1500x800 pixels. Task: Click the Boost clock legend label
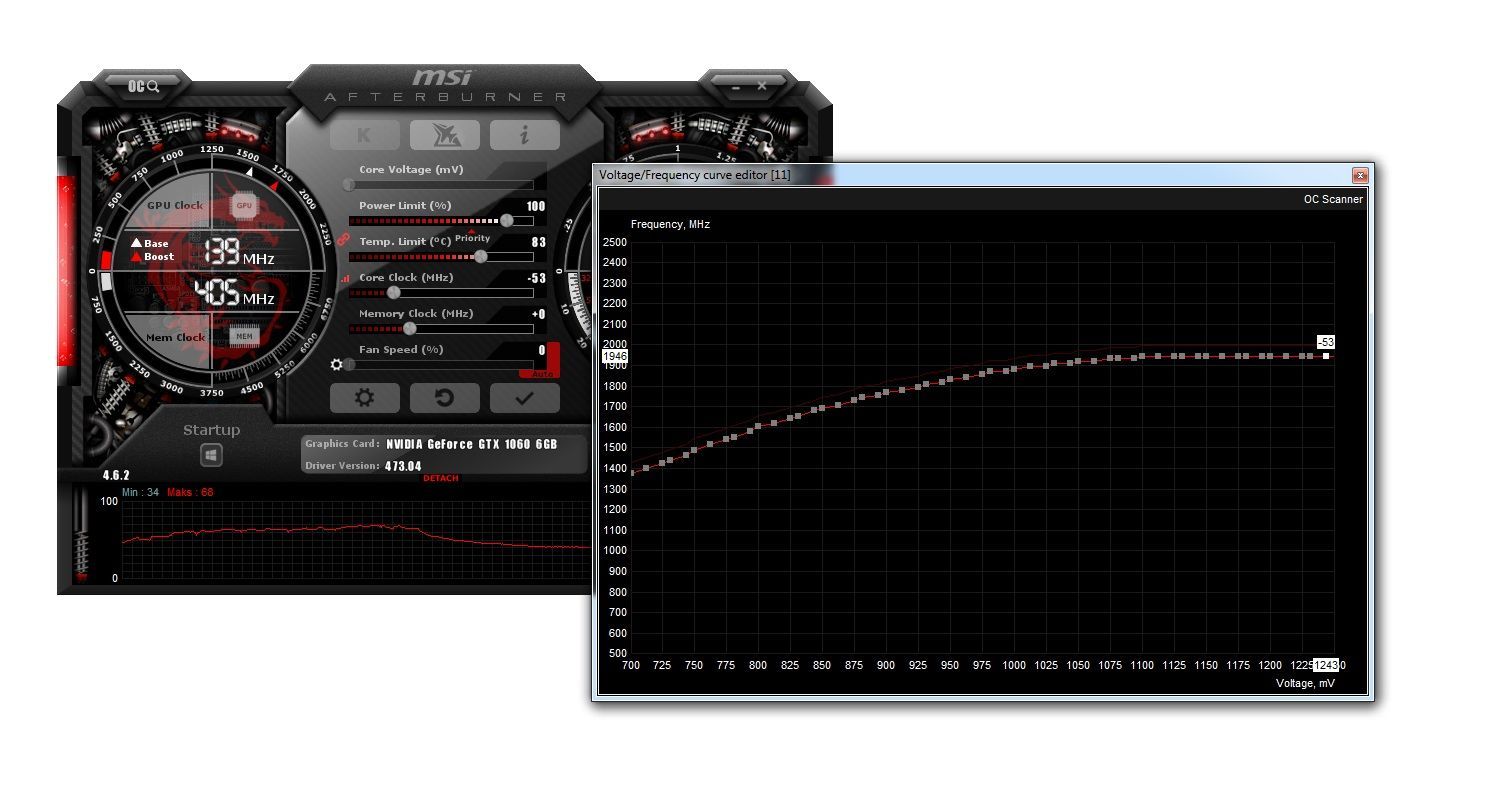click(152, 256)
